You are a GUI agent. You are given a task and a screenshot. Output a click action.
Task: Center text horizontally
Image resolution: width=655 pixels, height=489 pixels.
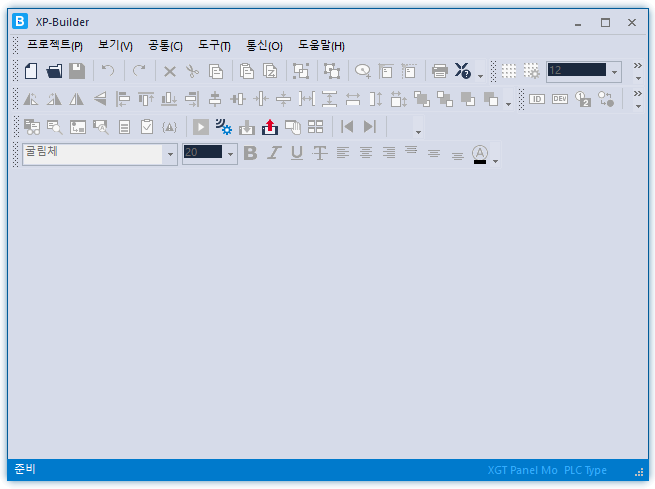(x=366, y=152)
